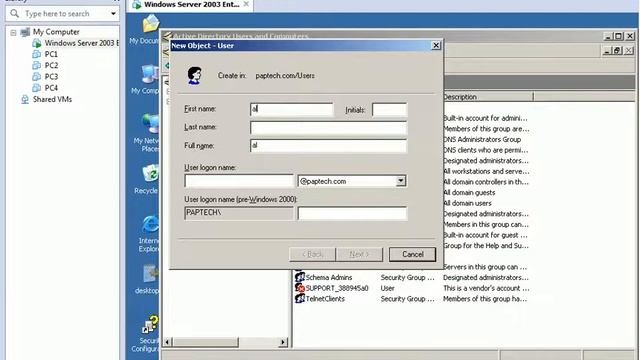Click the TelnetClients group icon
Image resolution: width=640 pixels, height=360 pixels.
pos(300,298)
